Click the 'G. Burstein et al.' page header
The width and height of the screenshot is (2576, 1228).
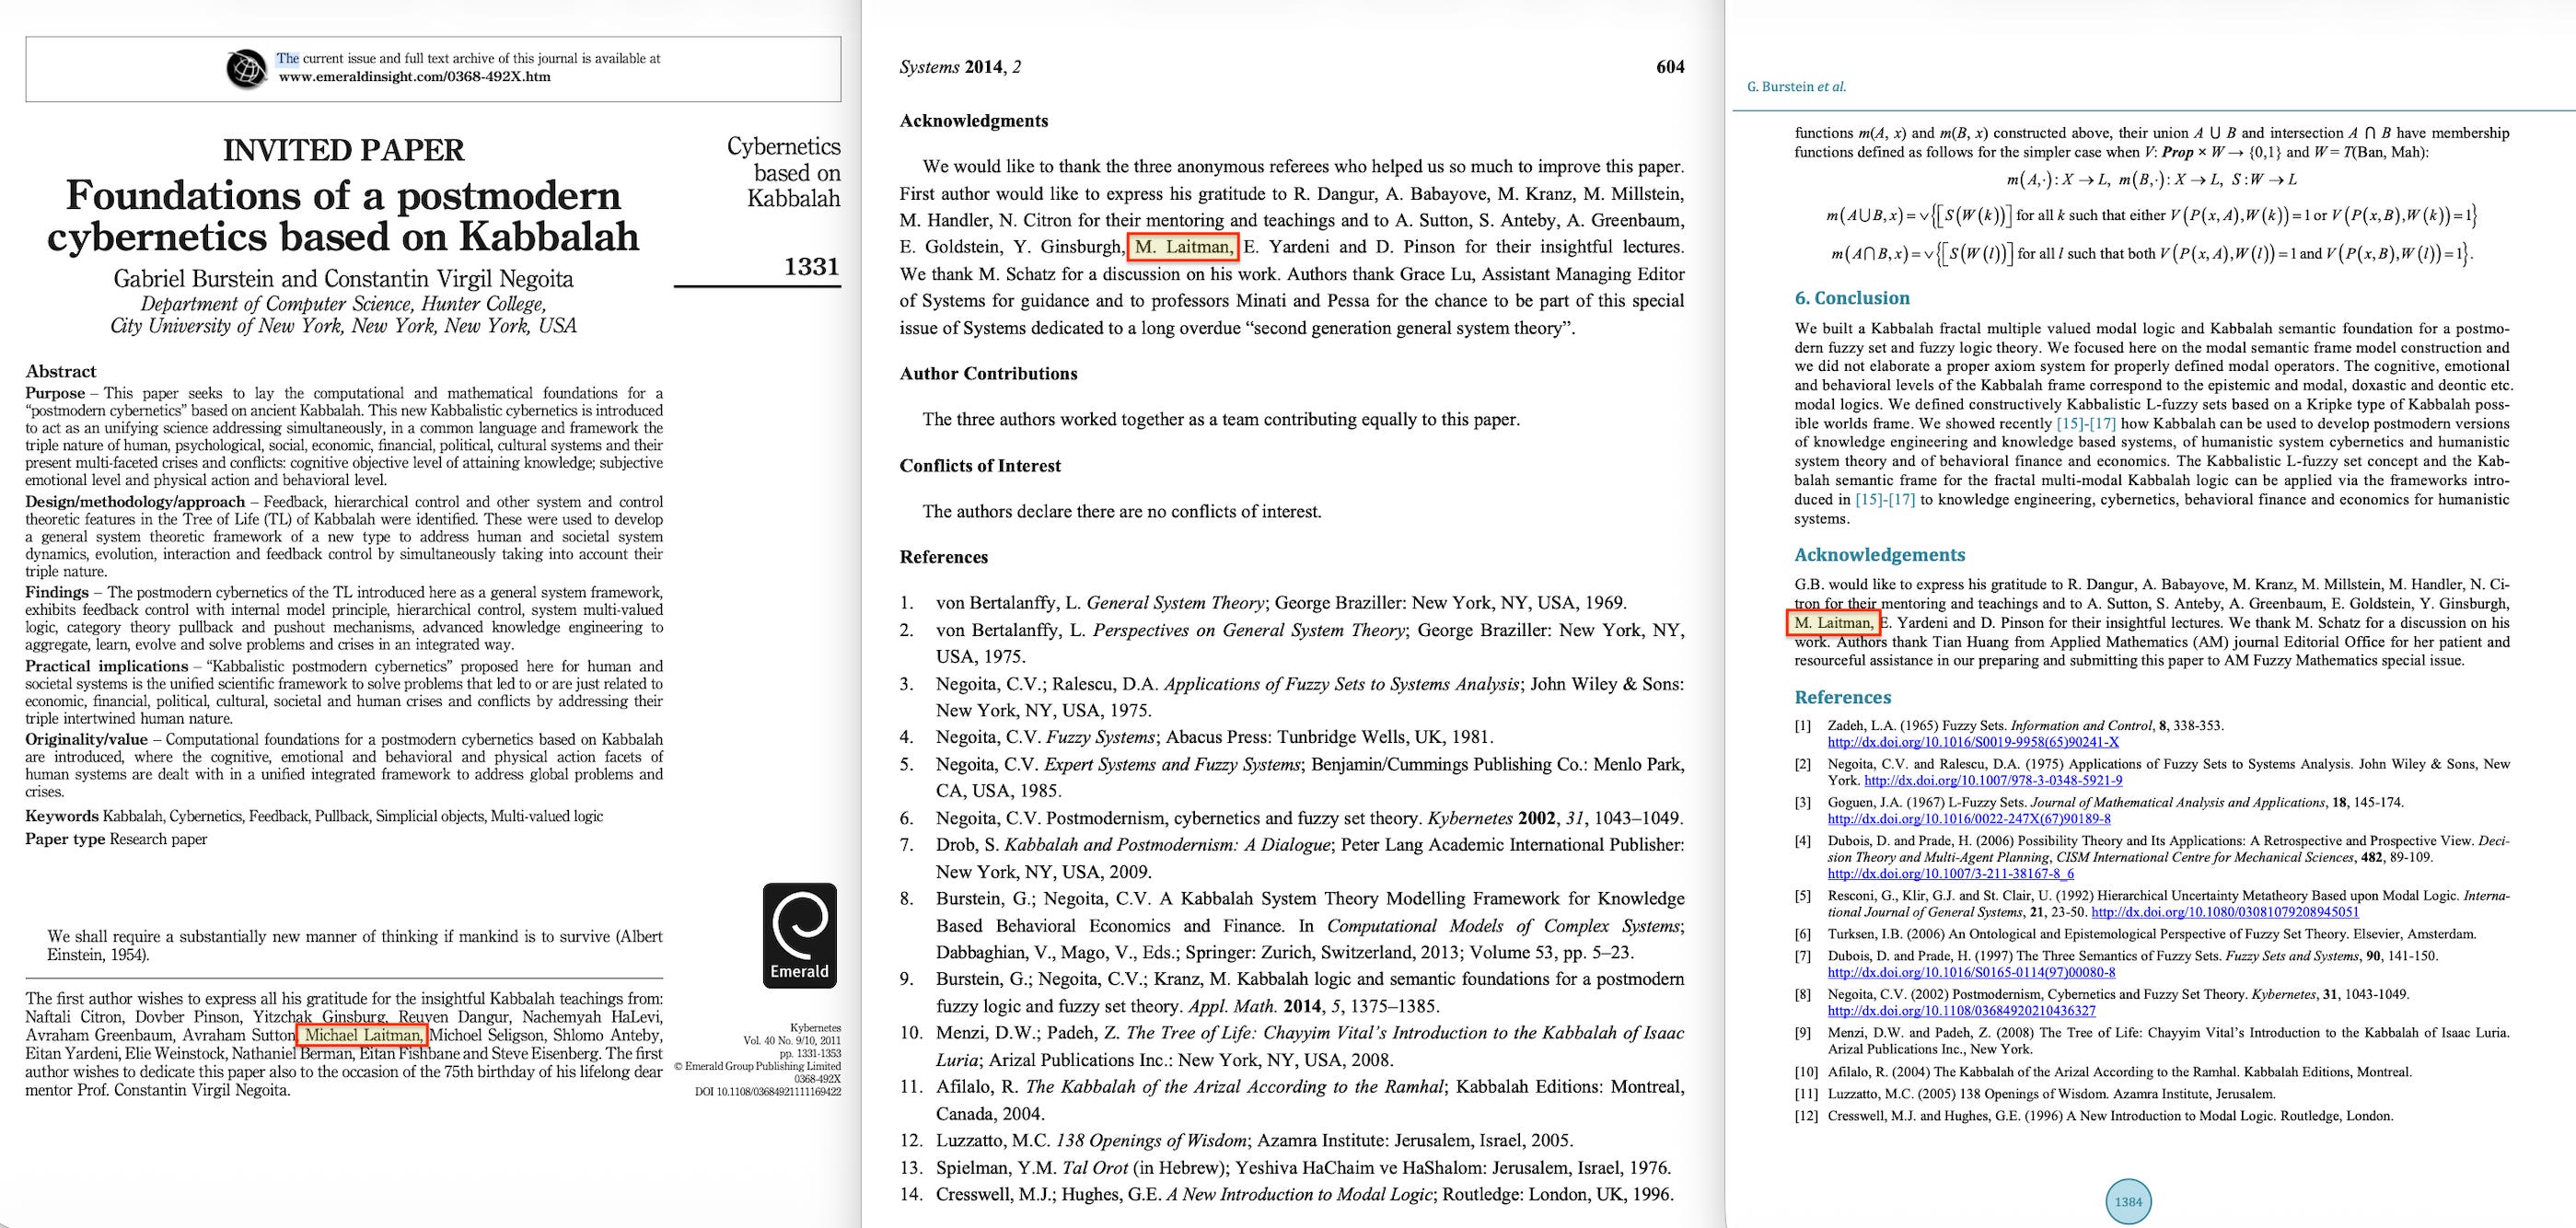pyautogui.click(x=1796, y=87)
